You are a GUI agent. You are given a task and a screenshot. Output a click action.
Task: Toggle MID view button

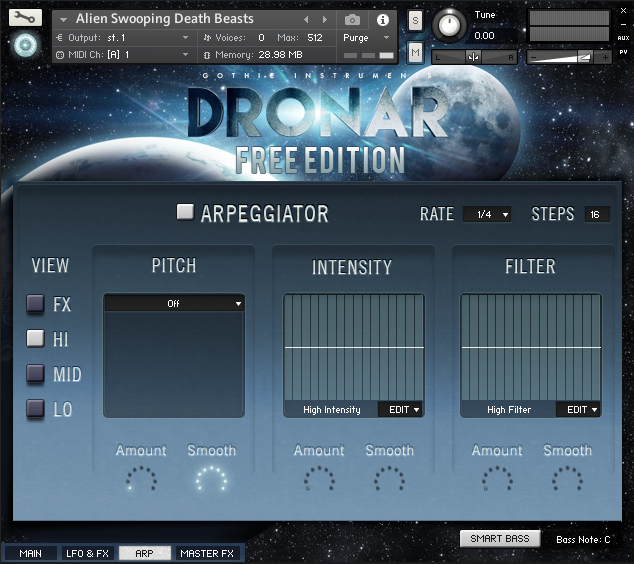coord(36,373)
